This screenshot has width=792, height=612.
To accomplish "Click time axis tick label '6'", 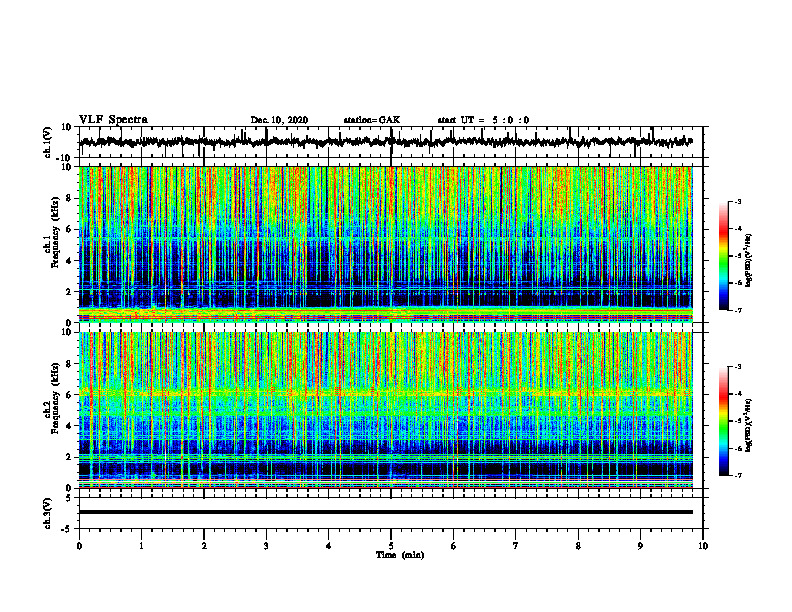I will (454, 546).
